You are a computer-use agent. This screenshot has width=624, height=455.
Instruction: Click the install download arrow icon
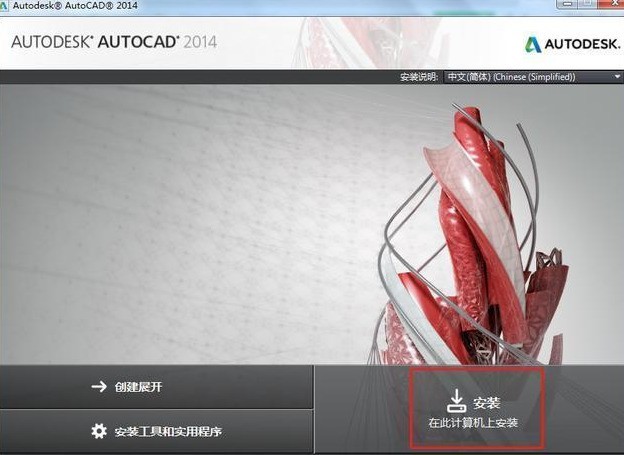pos(456,401)
